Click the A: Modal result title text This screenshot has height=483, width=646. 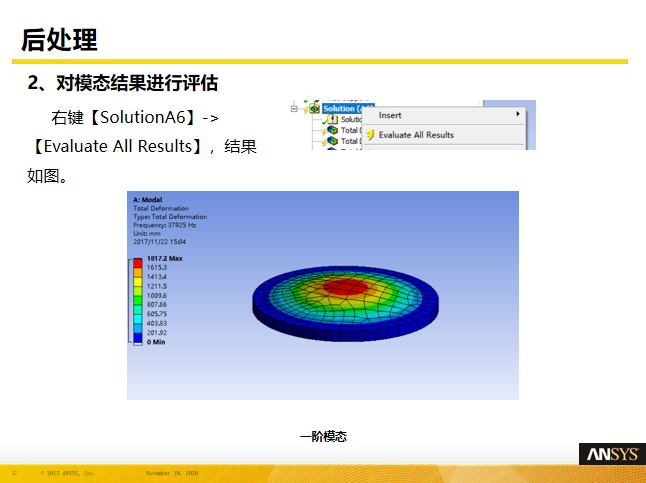point(147,200)
